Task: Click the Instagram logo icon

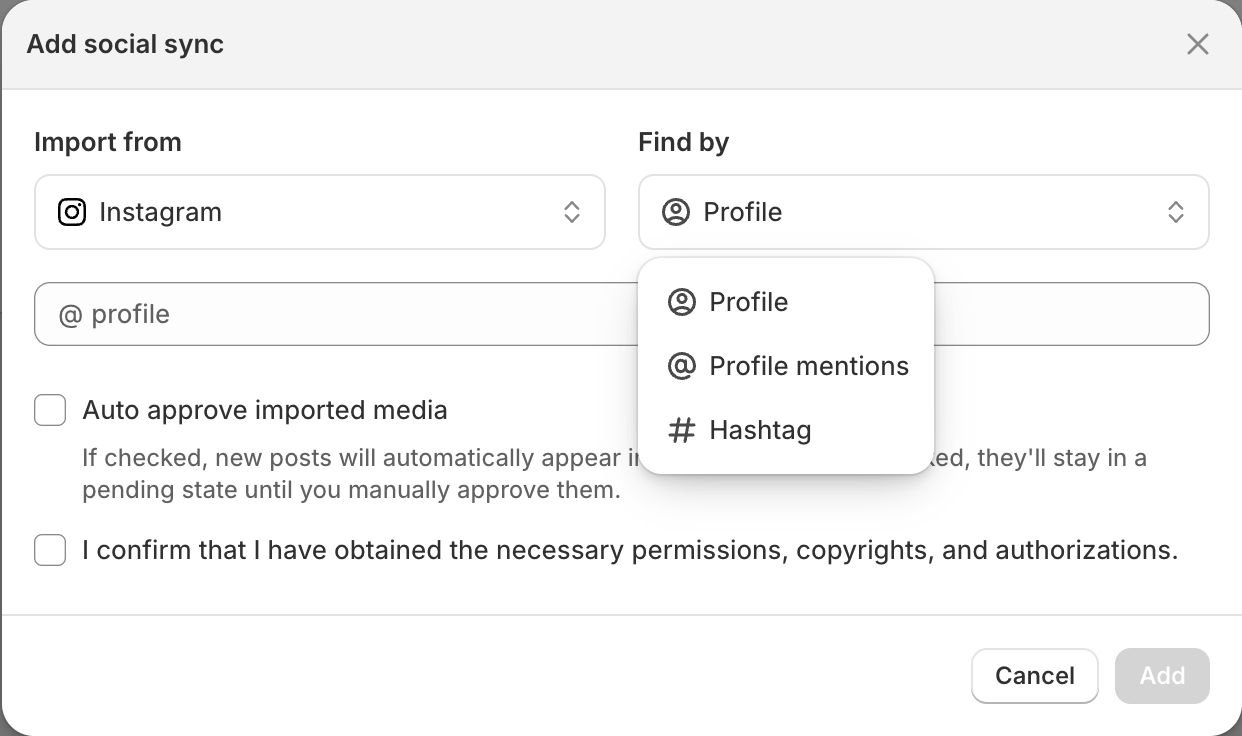Action: coord(72,212)
